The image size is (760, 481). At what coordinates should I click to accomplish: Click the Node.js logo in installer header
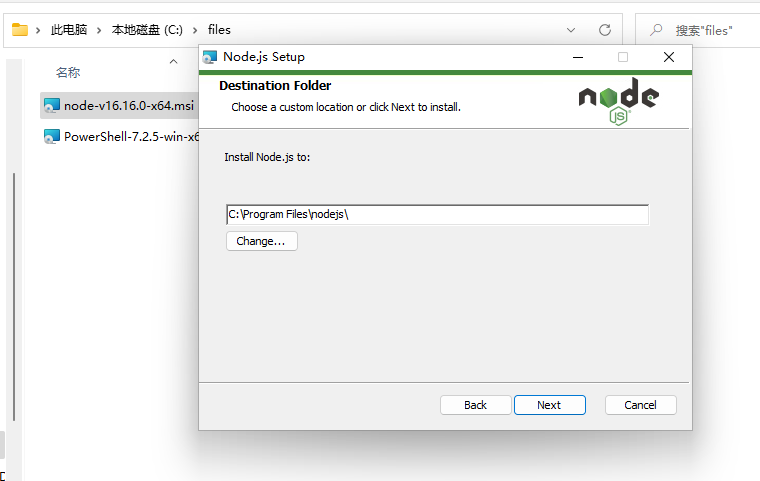[618, 102]
